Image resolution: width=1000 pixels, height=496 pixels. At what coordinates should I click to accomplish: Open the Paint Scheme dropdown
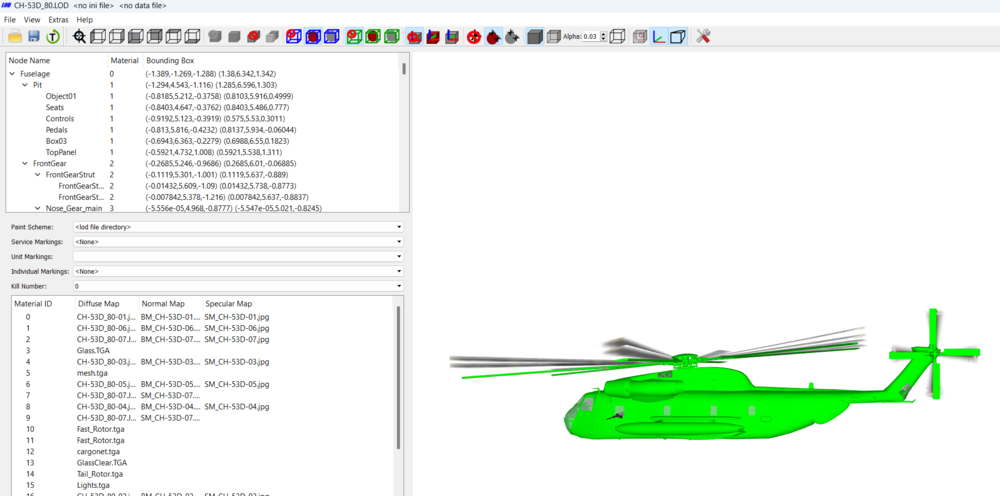239,227
